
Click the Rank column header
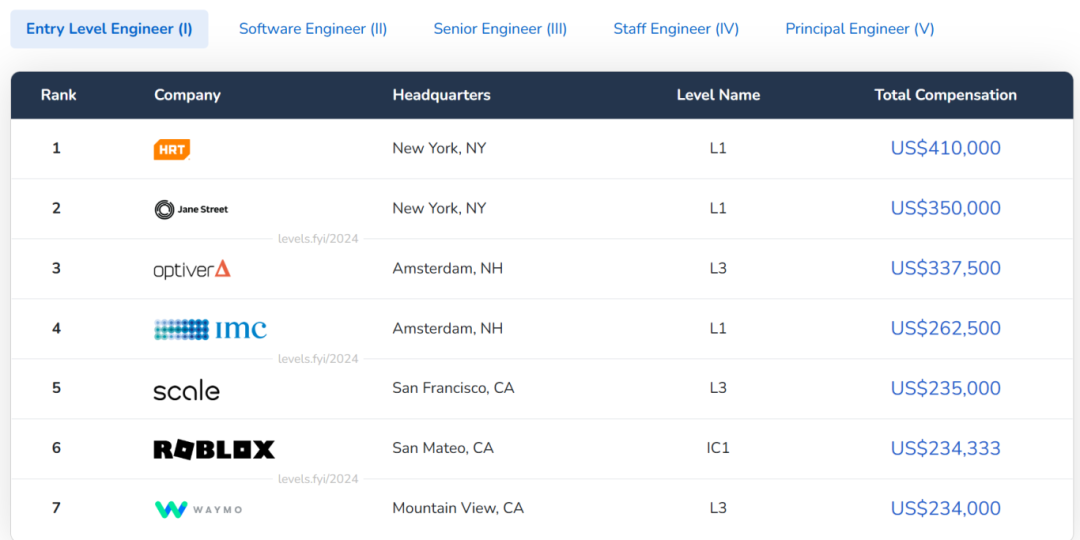point(59,95)
